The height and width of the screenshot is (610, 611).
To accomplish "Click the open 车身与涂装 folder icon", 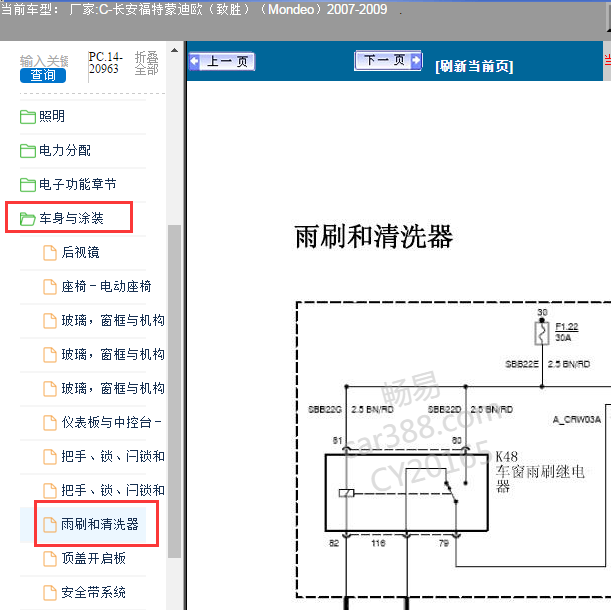I will (x=28, y=219).
